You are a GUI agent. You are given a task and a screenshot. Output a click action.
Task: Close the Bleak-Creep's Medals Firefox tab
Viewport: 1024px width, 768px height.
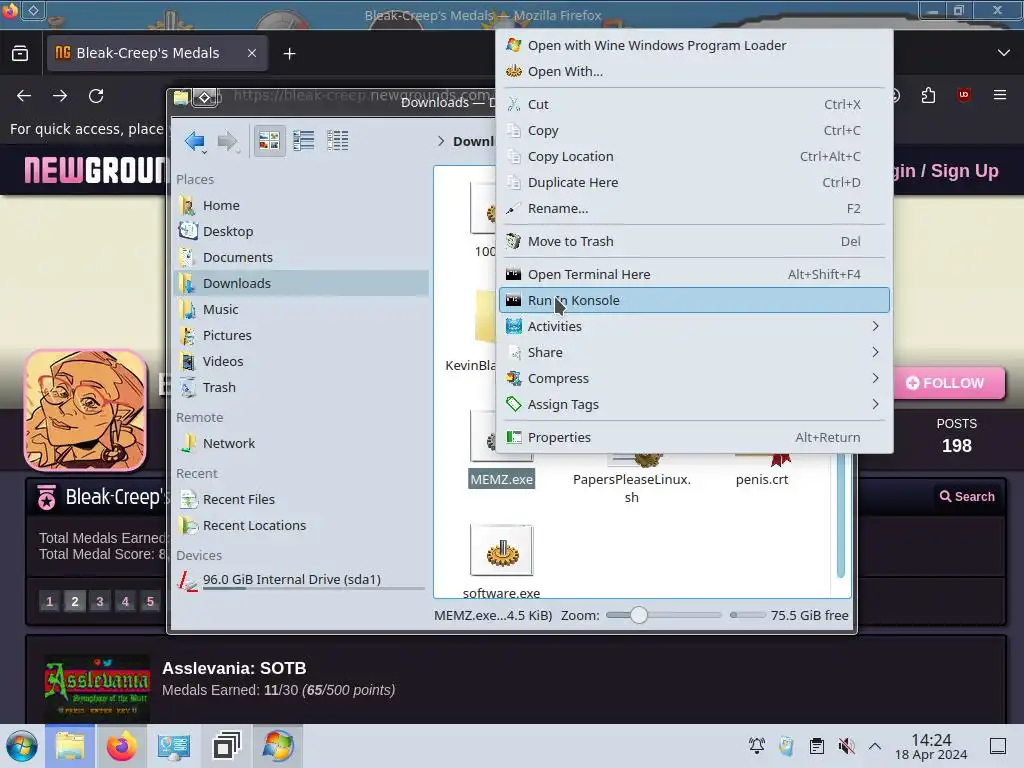251,53
